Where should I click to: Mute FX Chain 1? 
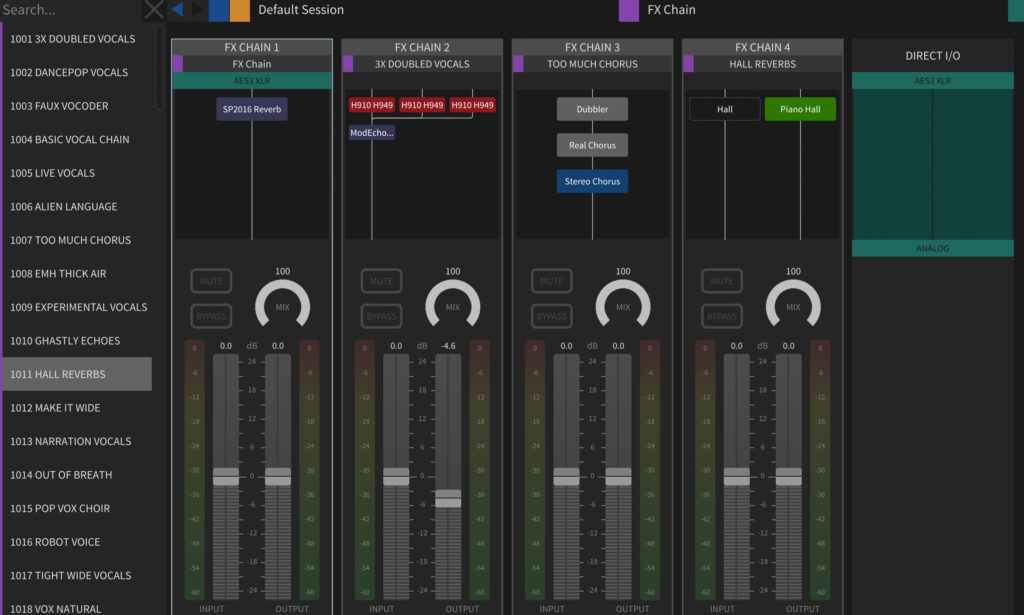point(211,281)
